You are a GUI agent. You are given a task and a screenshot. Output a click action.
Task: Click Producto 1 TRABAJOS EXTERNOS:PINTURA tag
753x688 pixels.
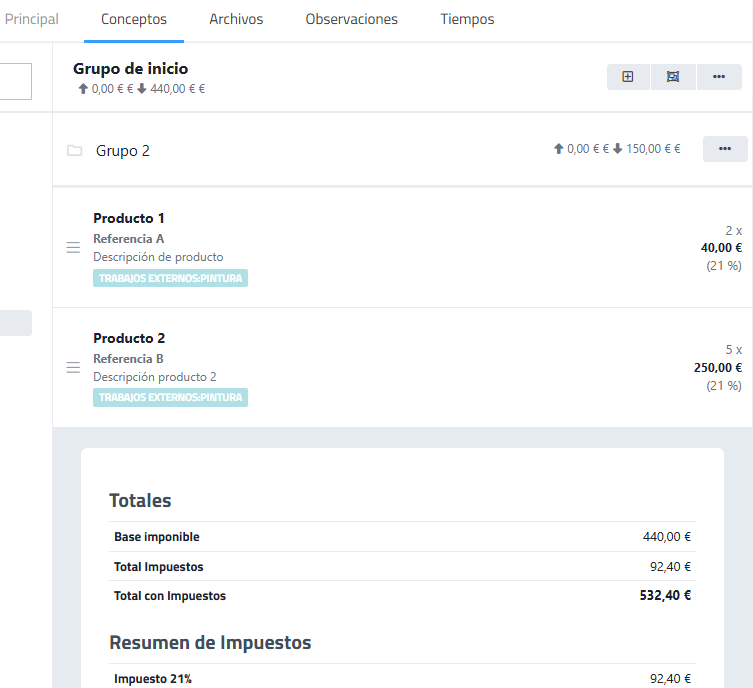pos(170,278)
